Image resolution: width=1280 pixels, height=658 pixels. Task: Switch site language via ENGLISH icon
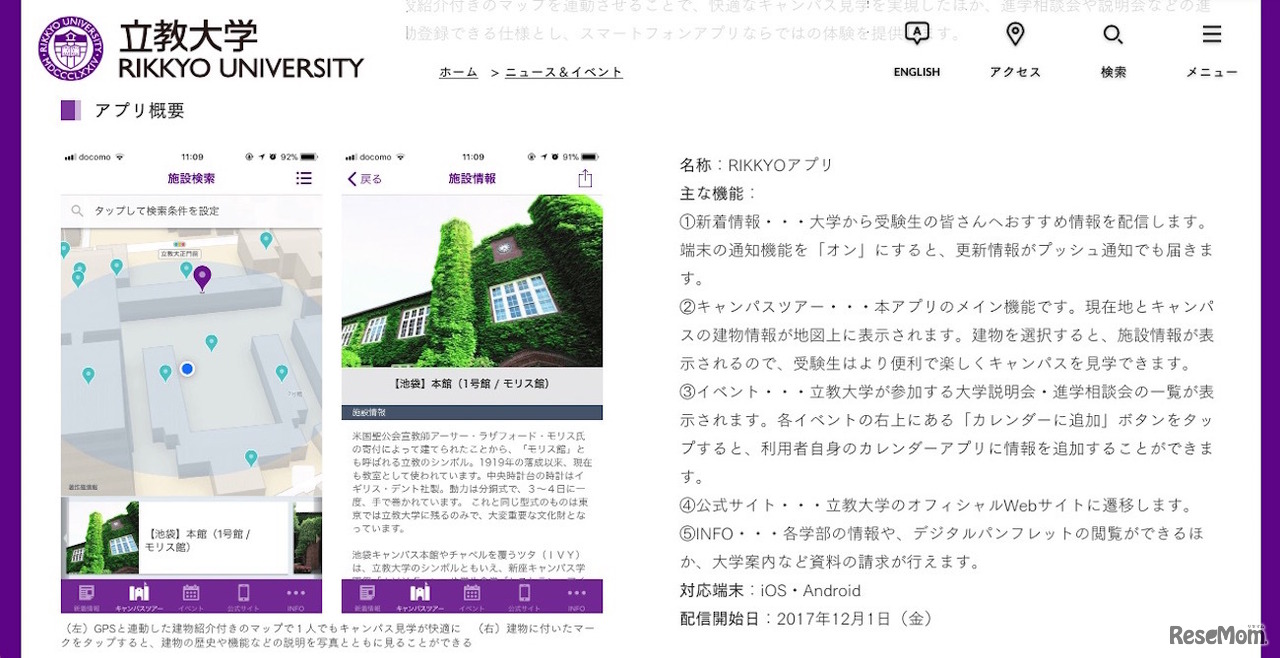pyautogui.click(x=917, y=34)
